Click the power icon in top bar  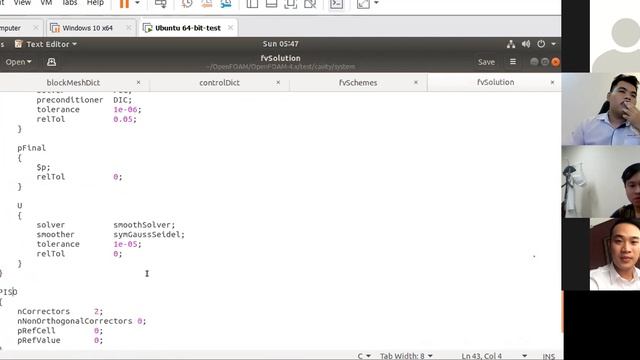[541, 44]
